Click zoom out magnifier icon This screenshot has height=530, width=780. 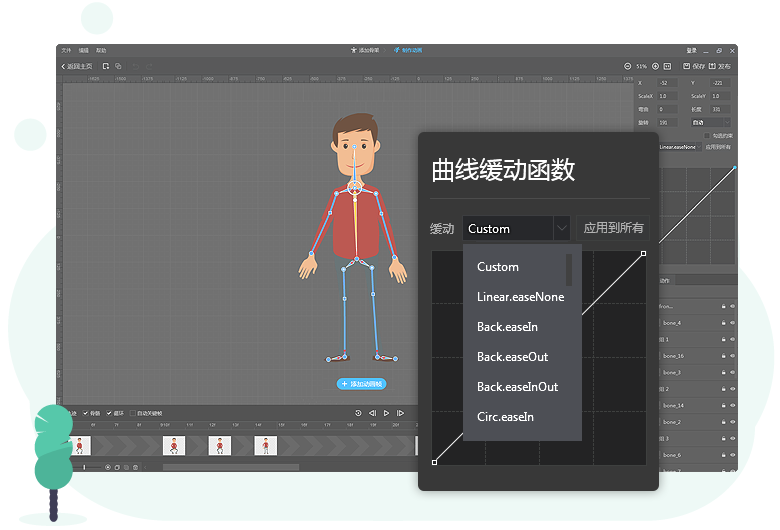(627, 66)
